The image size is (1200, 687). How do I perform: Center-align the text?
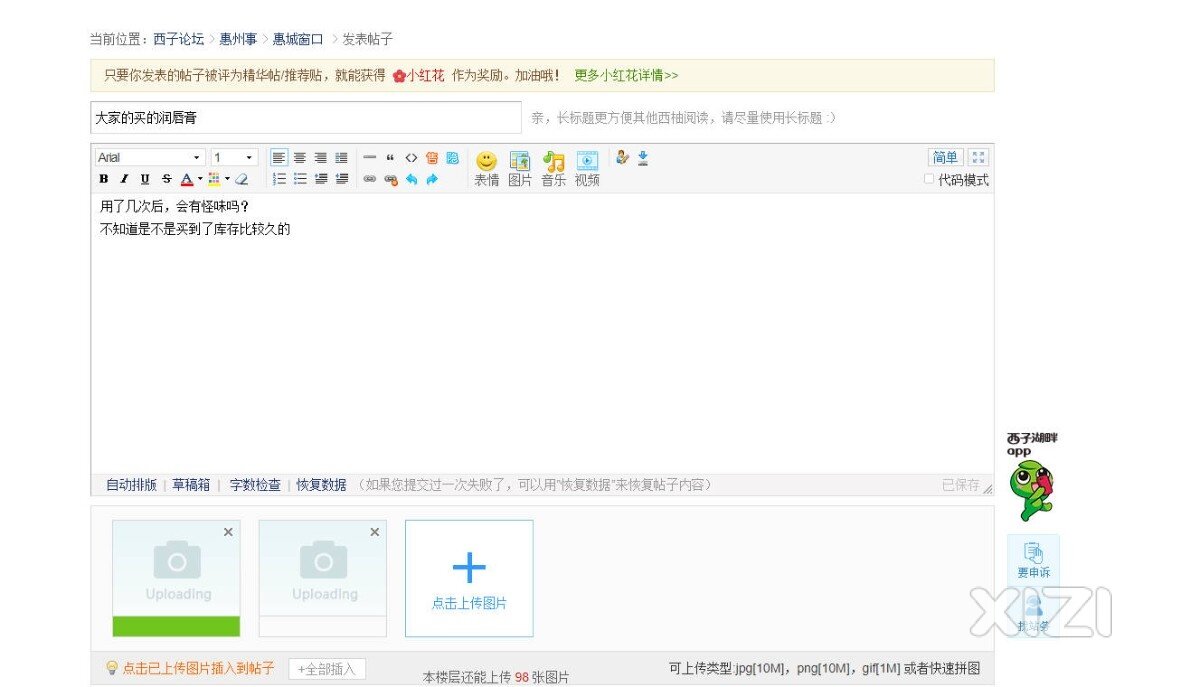tap(300, 158)
